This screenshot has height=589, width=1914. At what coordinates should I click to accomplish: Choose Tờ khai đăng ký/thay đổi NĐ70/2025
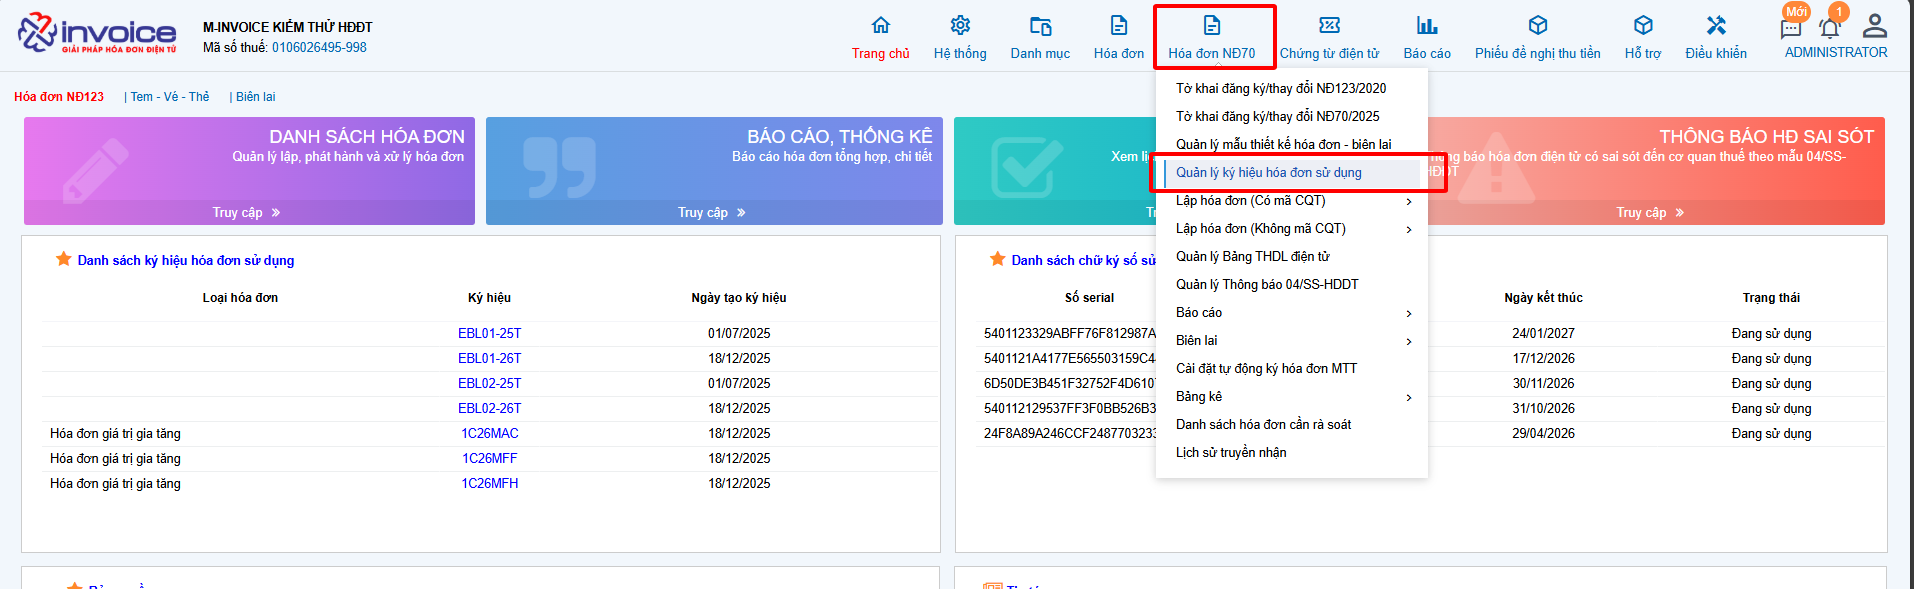[1277, 117]
